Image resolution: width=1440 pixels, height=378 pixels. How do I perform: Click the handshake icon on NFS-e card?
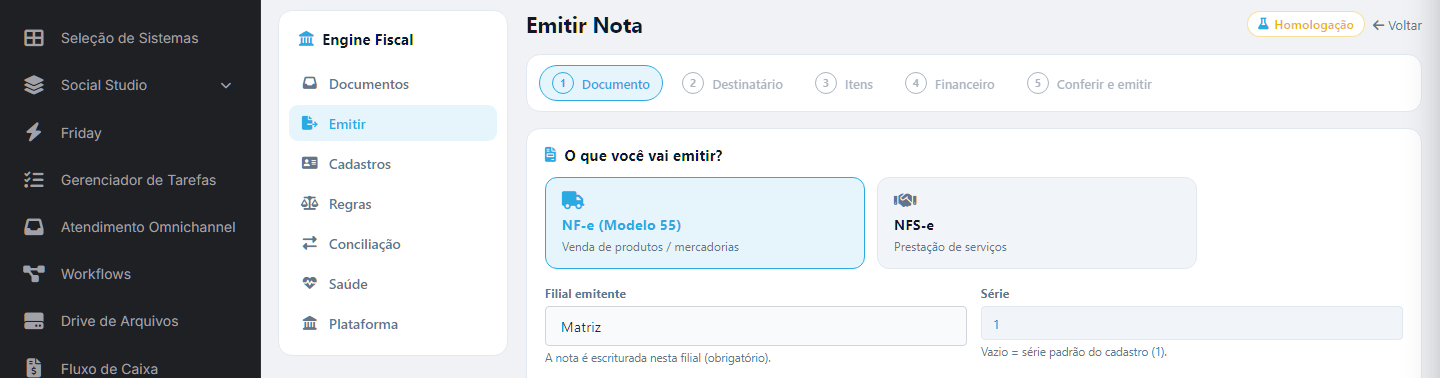pos(905,200)
